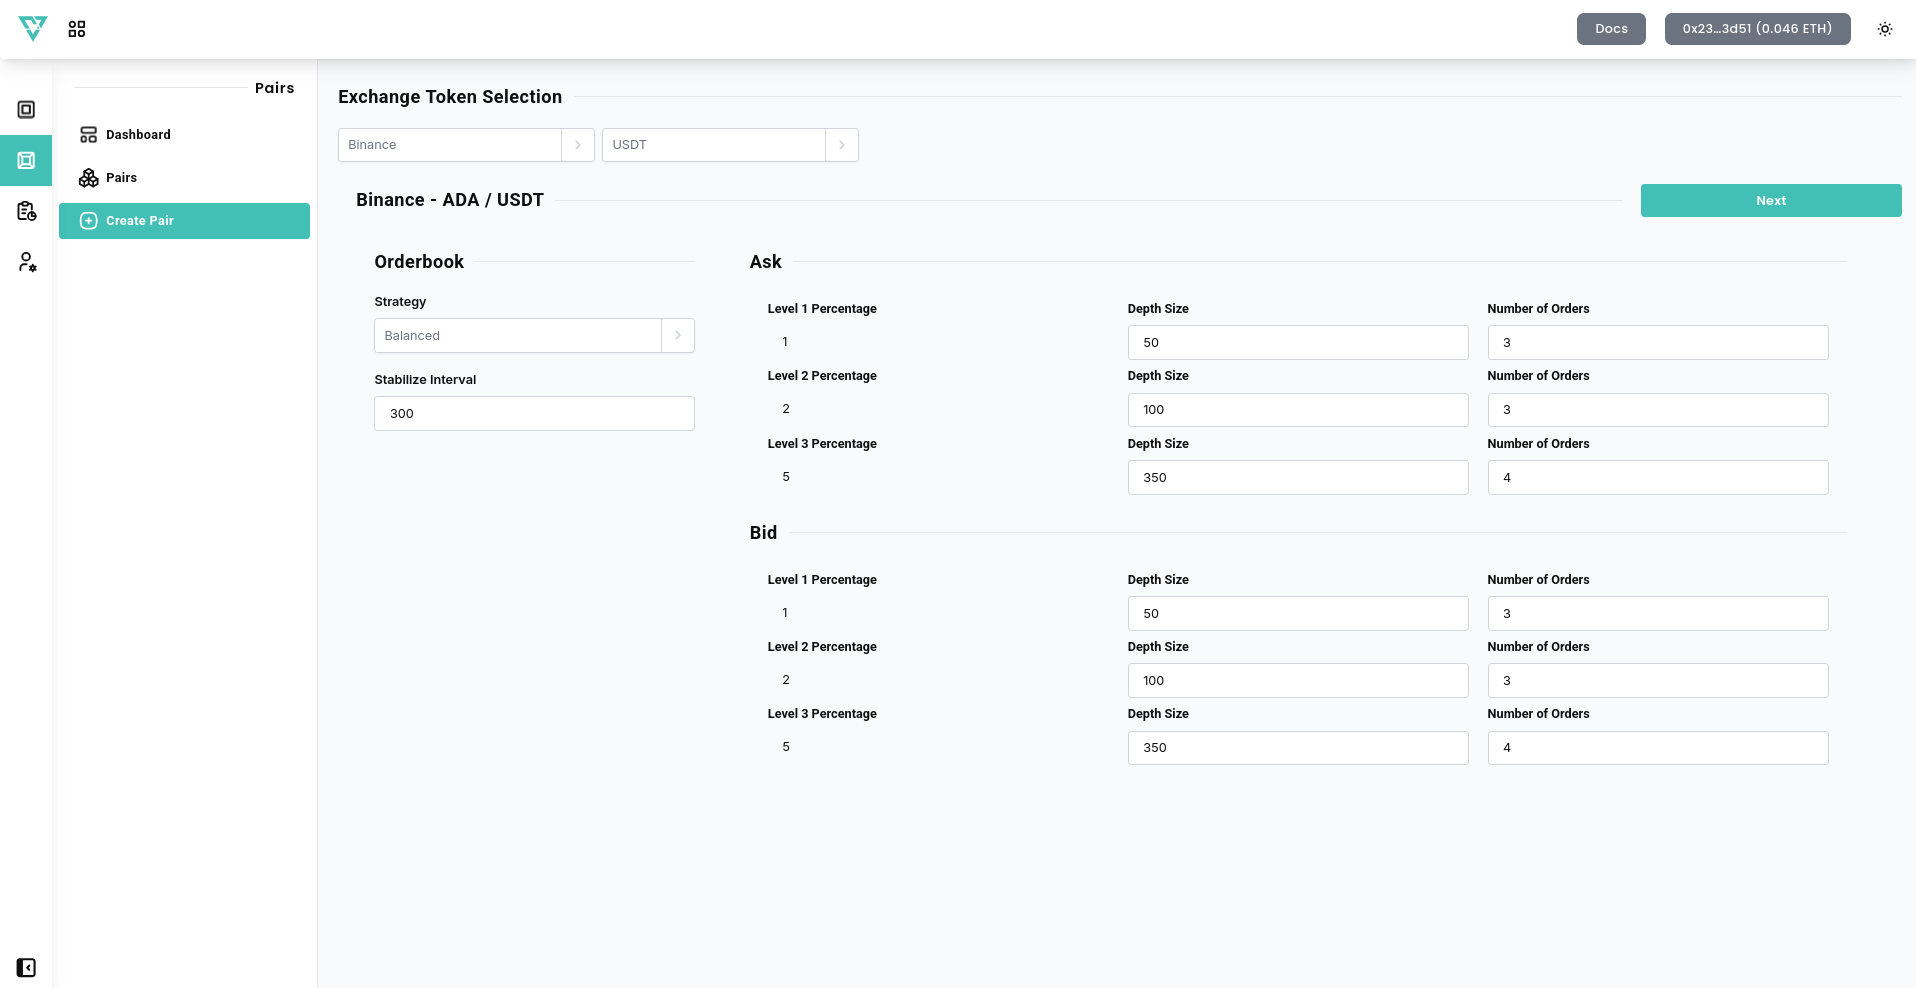This screenshot has width=1916, height=988.
Task: Click the Stabilize Interval input field
Action: click(x=534, y=414)
